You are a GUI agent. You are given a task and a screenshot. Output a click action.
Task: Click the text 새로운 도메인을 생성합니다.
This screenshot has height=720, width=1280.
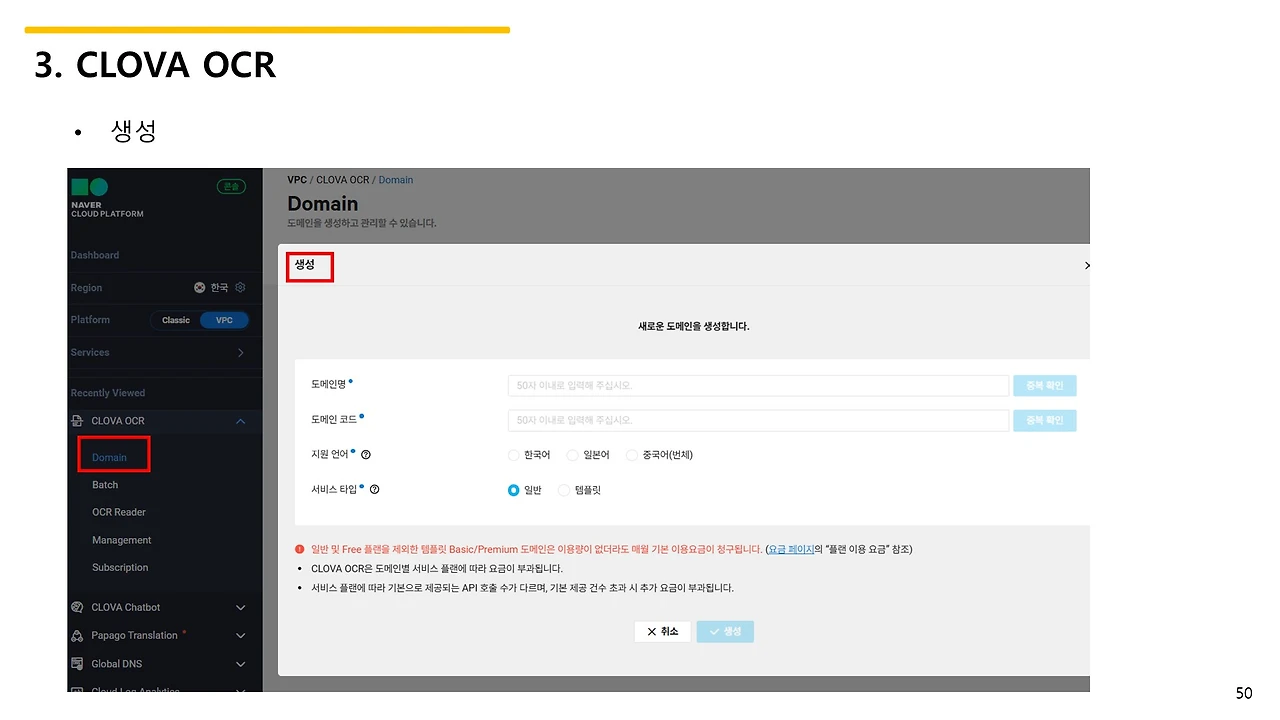click(x=694, y=326)
